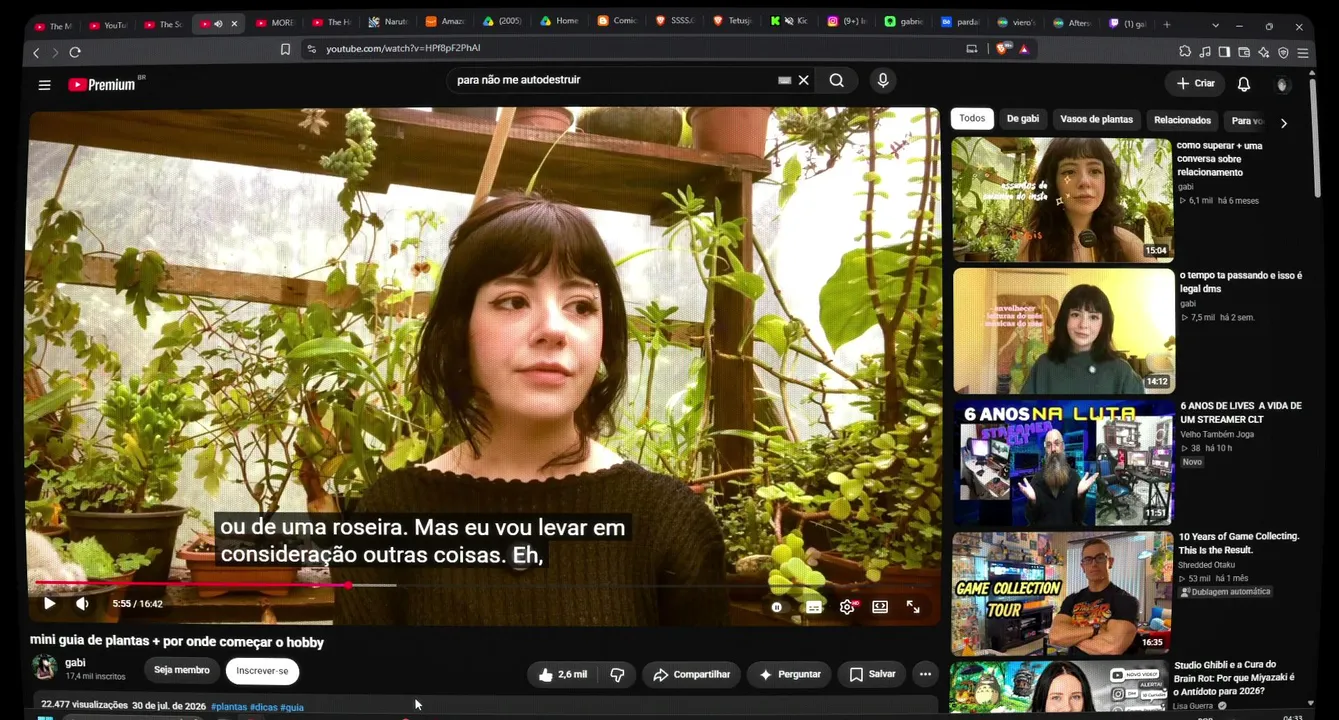The image size is (1339, 720).
Task: Open more actions three-dot menu
Action: pyautogui.click(x=925, y=675)
